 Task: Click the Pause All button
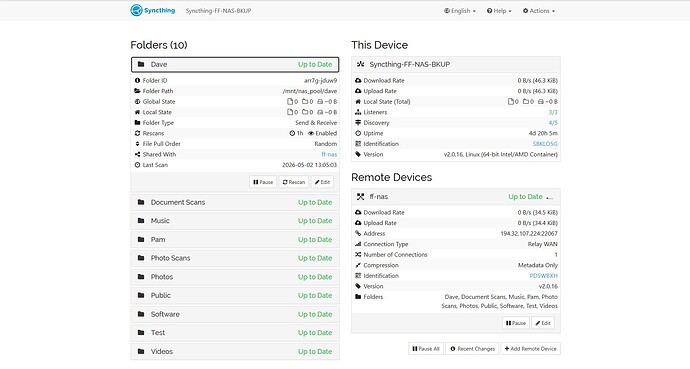(x=426, y=349)
